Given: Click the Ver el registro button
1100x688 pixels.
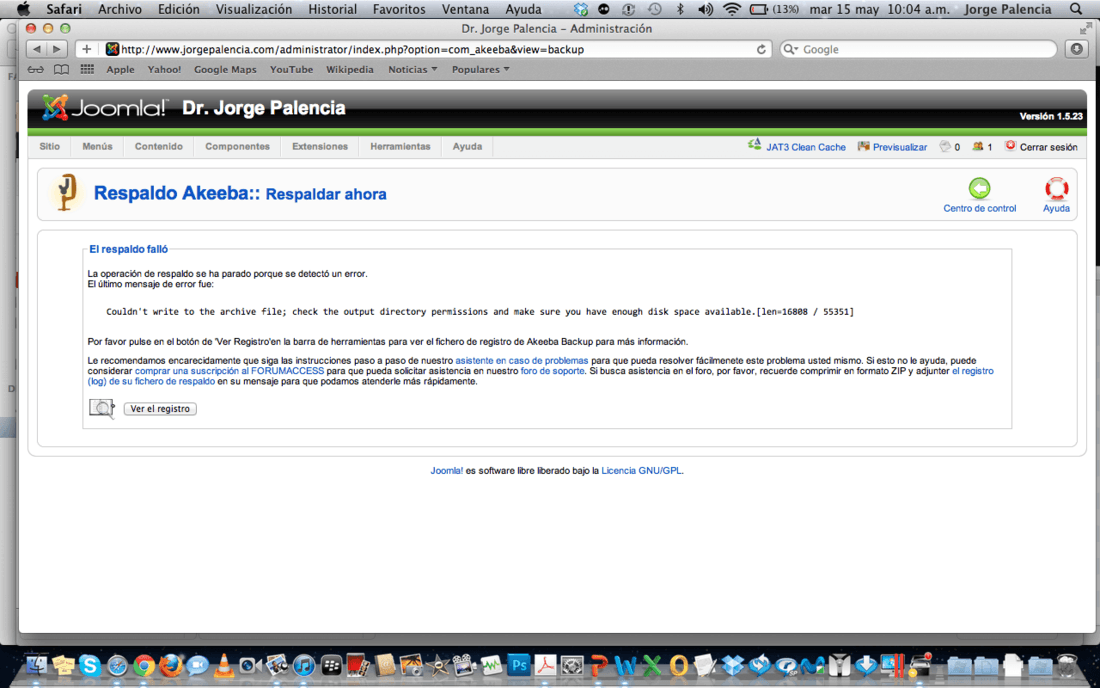Looking at the screenshot, I should click(x=160, y=408).
